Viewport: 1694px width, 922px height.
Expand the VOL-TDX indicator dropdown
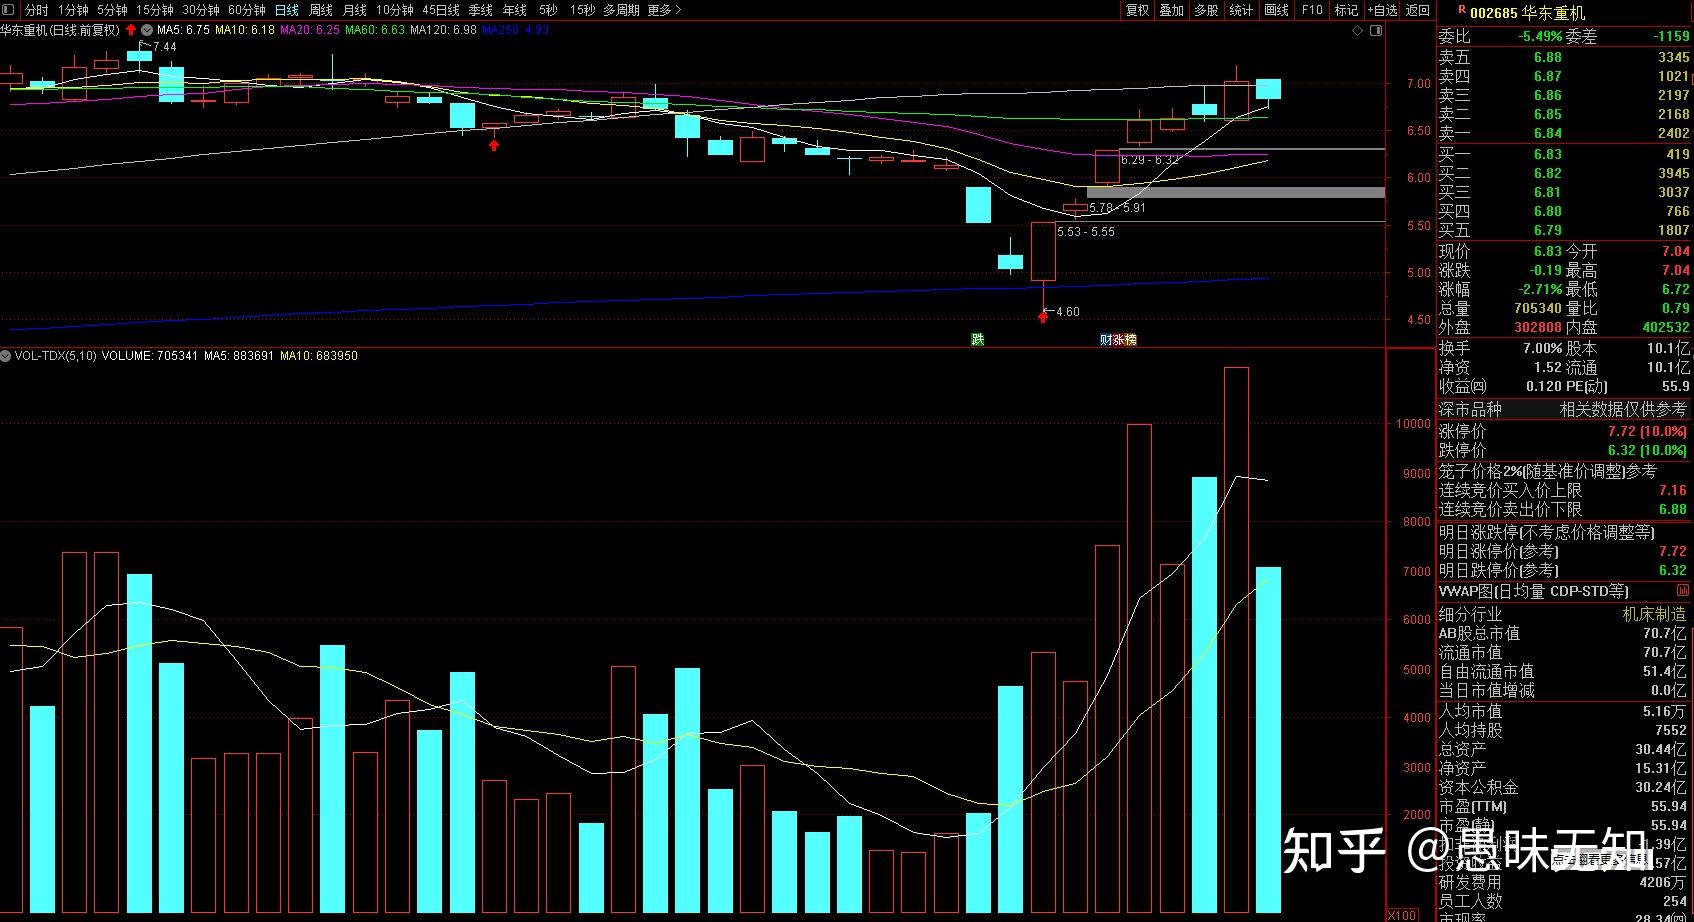point(6,356)
